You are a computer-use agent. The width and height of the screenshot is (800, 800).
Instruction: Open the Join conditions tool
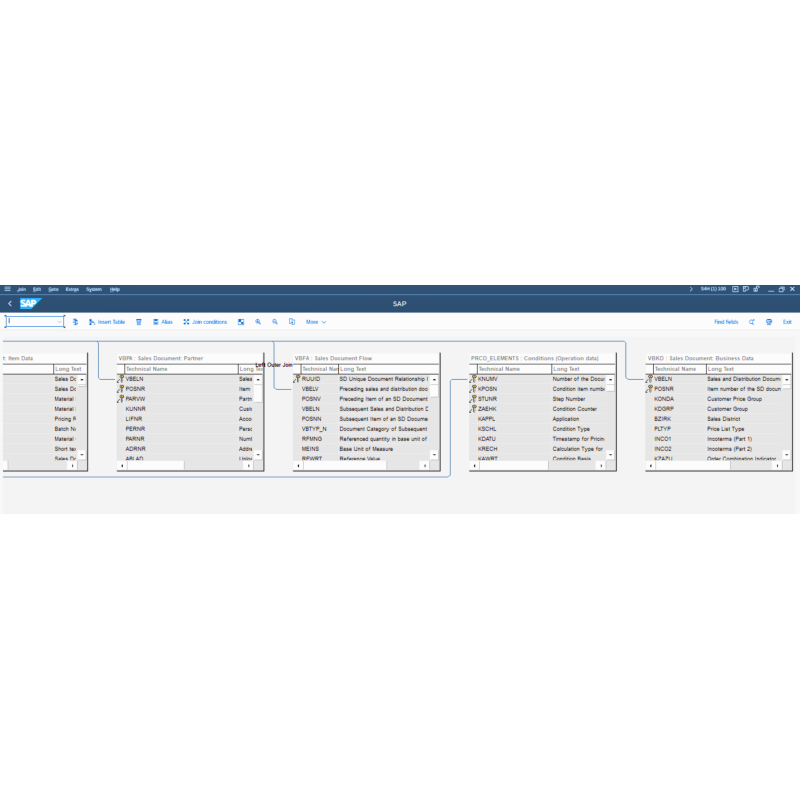click(205, 321)
